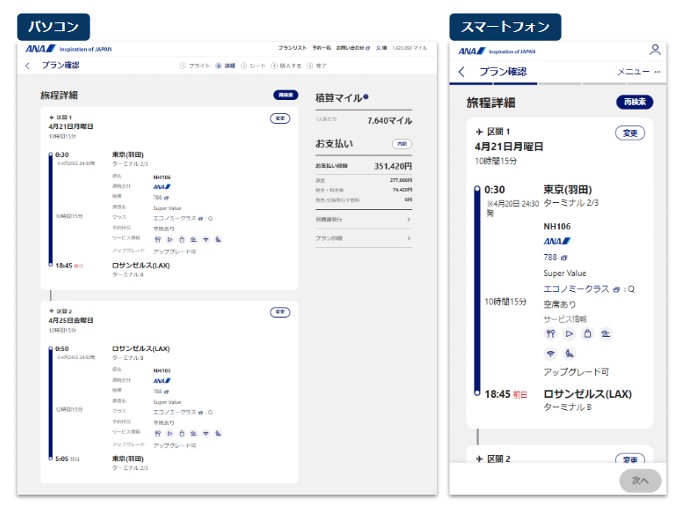Open 予約一覧 in the PC top menu

[321, 48]
